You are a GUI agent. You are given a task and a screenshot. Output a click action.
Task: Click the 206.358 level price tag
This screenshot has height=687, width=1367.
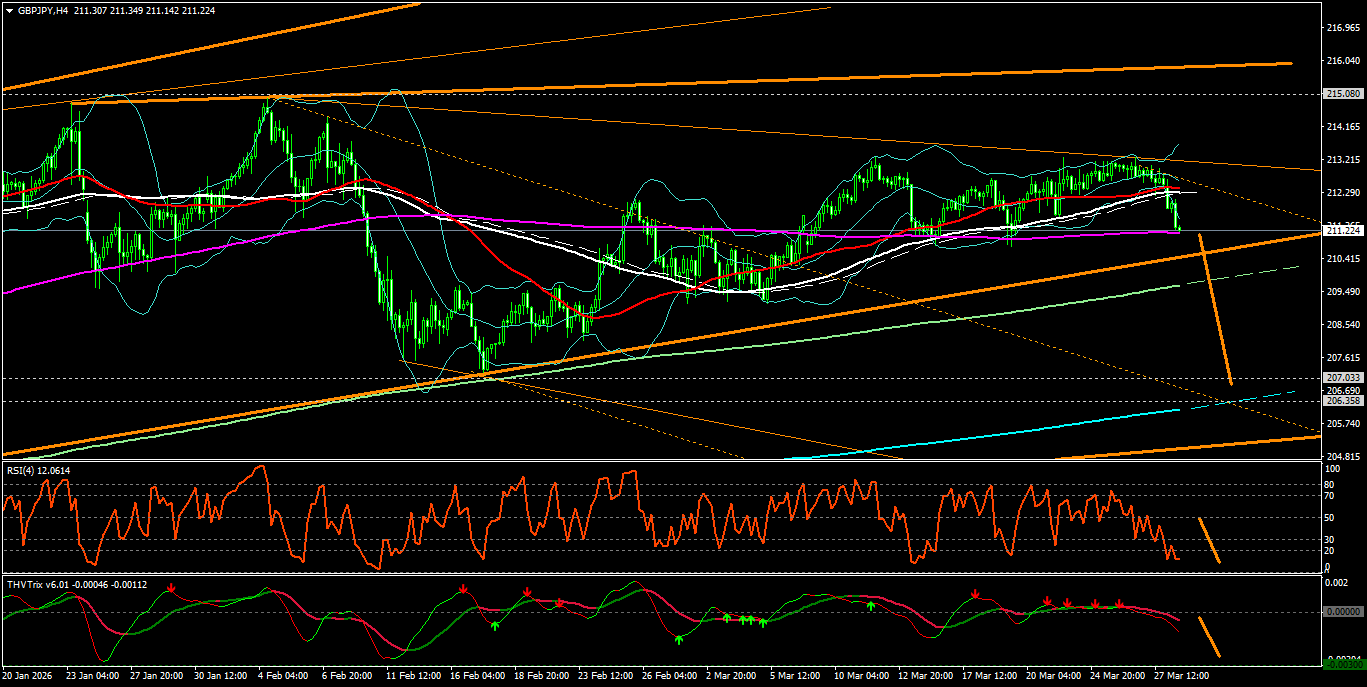[x=1344, y=401]
